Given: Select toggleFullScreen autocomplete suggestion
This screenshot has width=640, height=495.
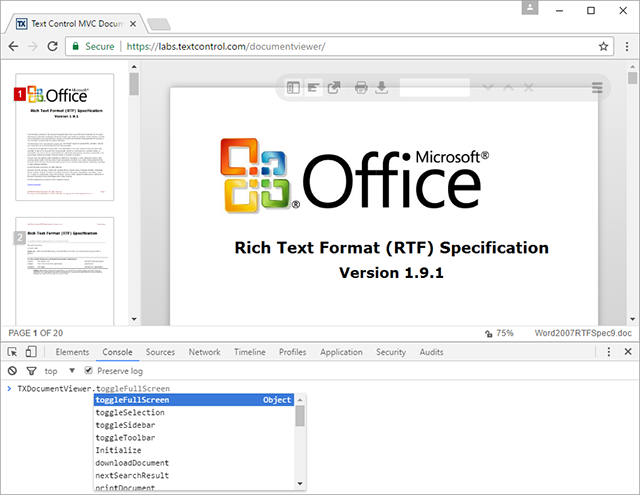Looking at the screenshot, I should click(x=194, y=400).
